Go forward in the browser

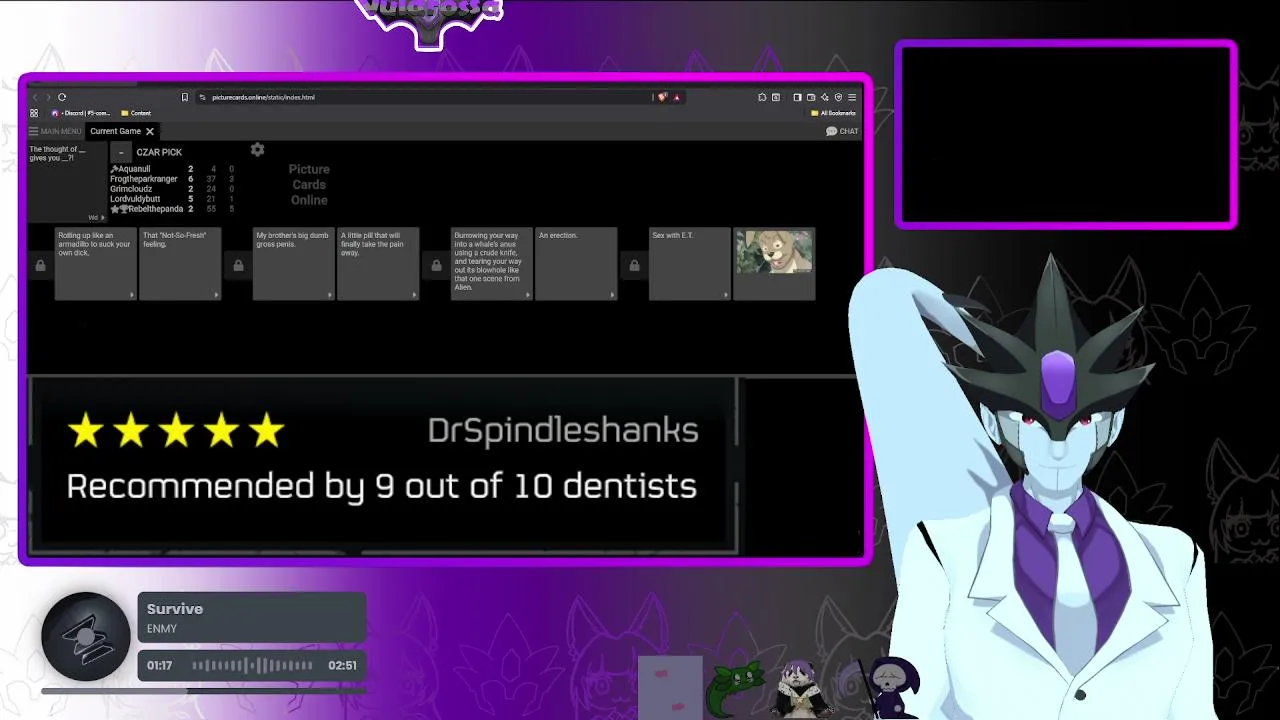[48, 97]
